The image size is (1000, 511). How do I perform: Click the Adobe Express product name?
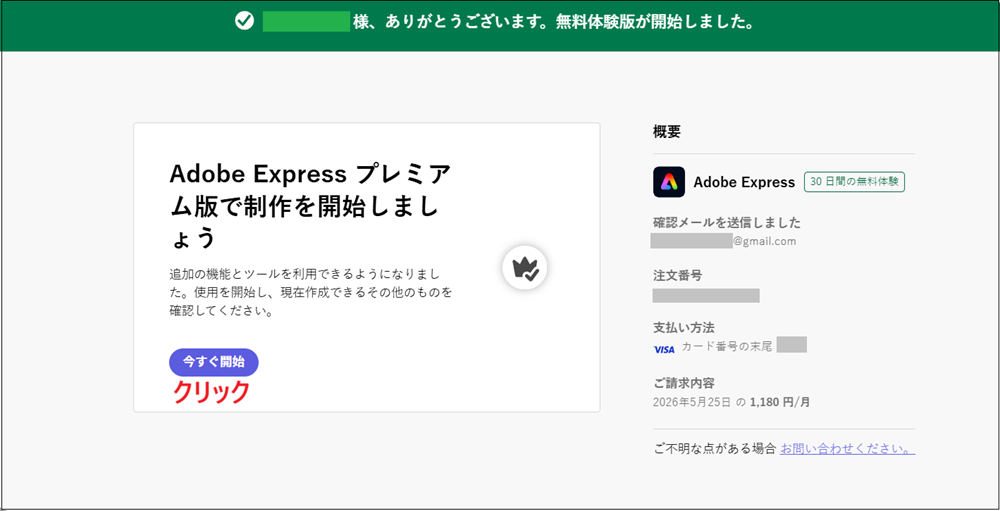click(x=744, y=182)
